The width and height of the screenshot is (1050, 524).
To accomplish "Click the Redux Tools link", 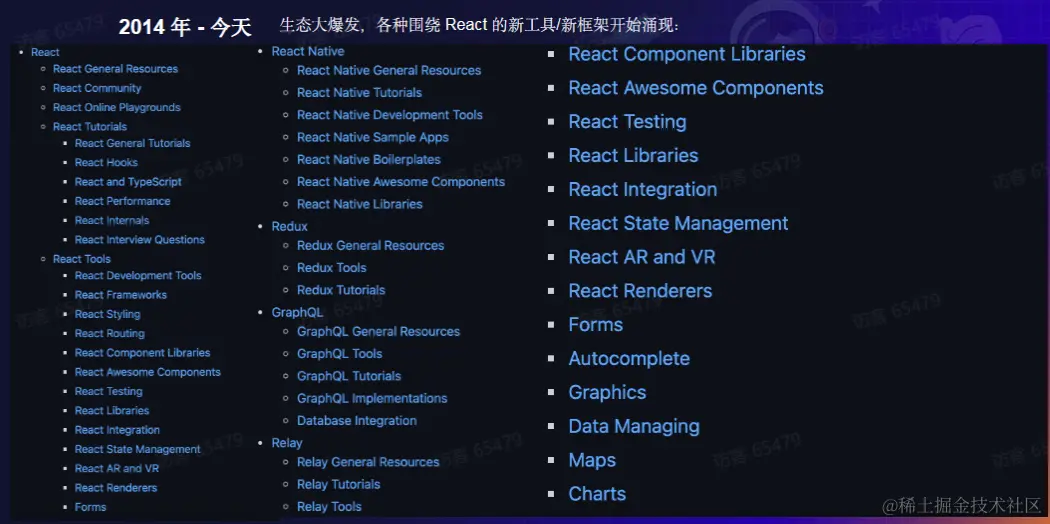I will coord(331,268).
